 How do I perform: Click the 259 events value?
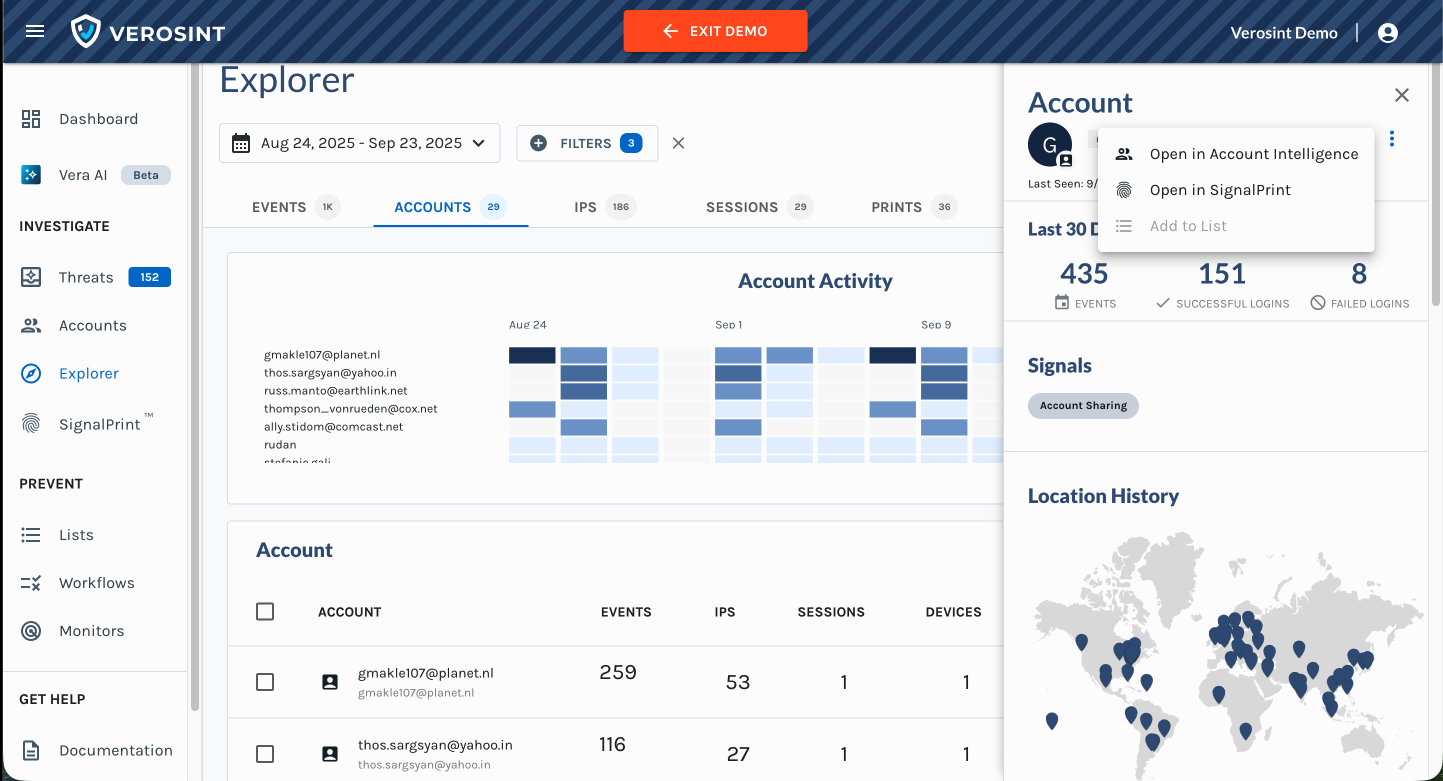click(x=618, y=672)
